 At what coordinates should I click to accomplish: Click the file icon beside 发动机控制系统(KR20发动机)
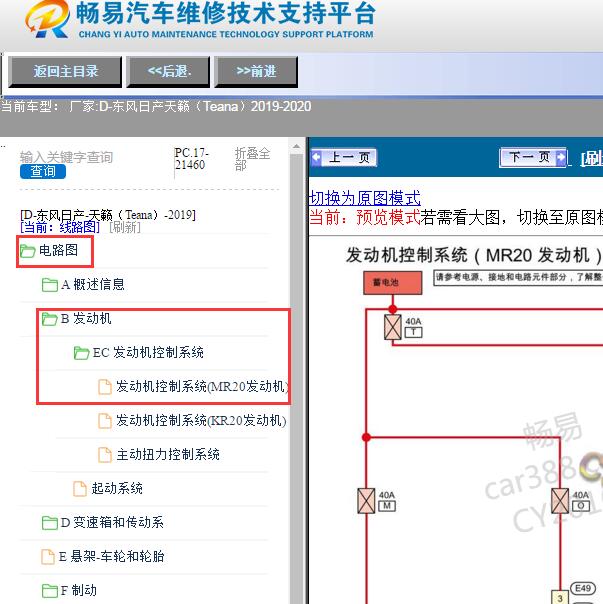105,421
